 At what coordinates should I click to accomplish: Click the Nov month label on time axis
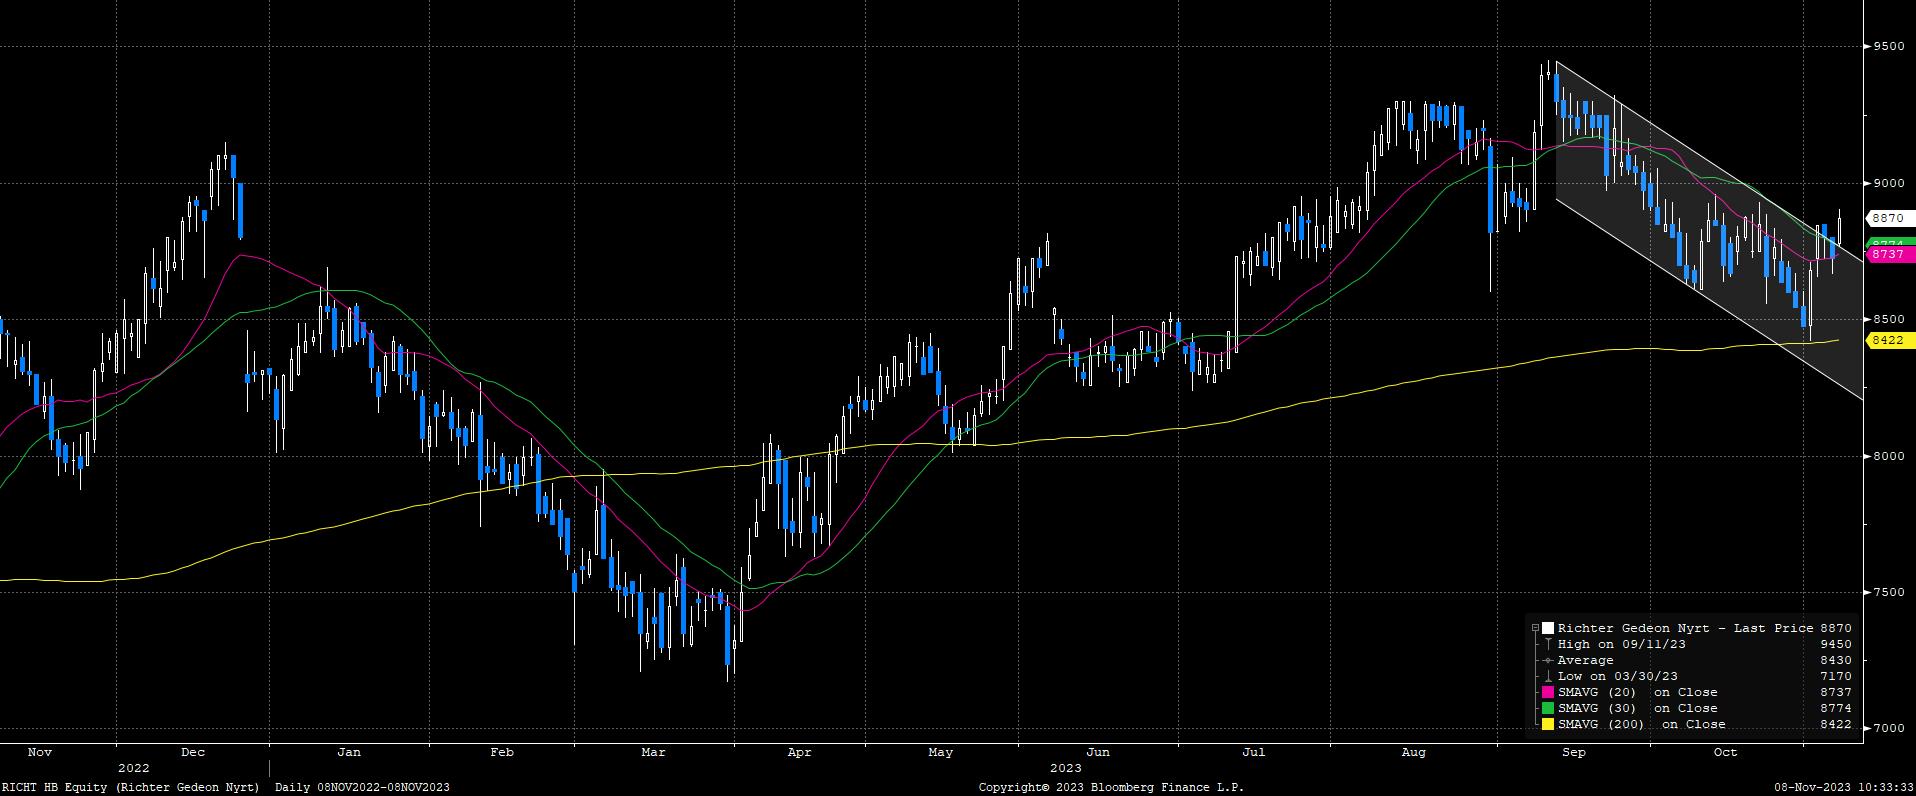tap(39, 752)
